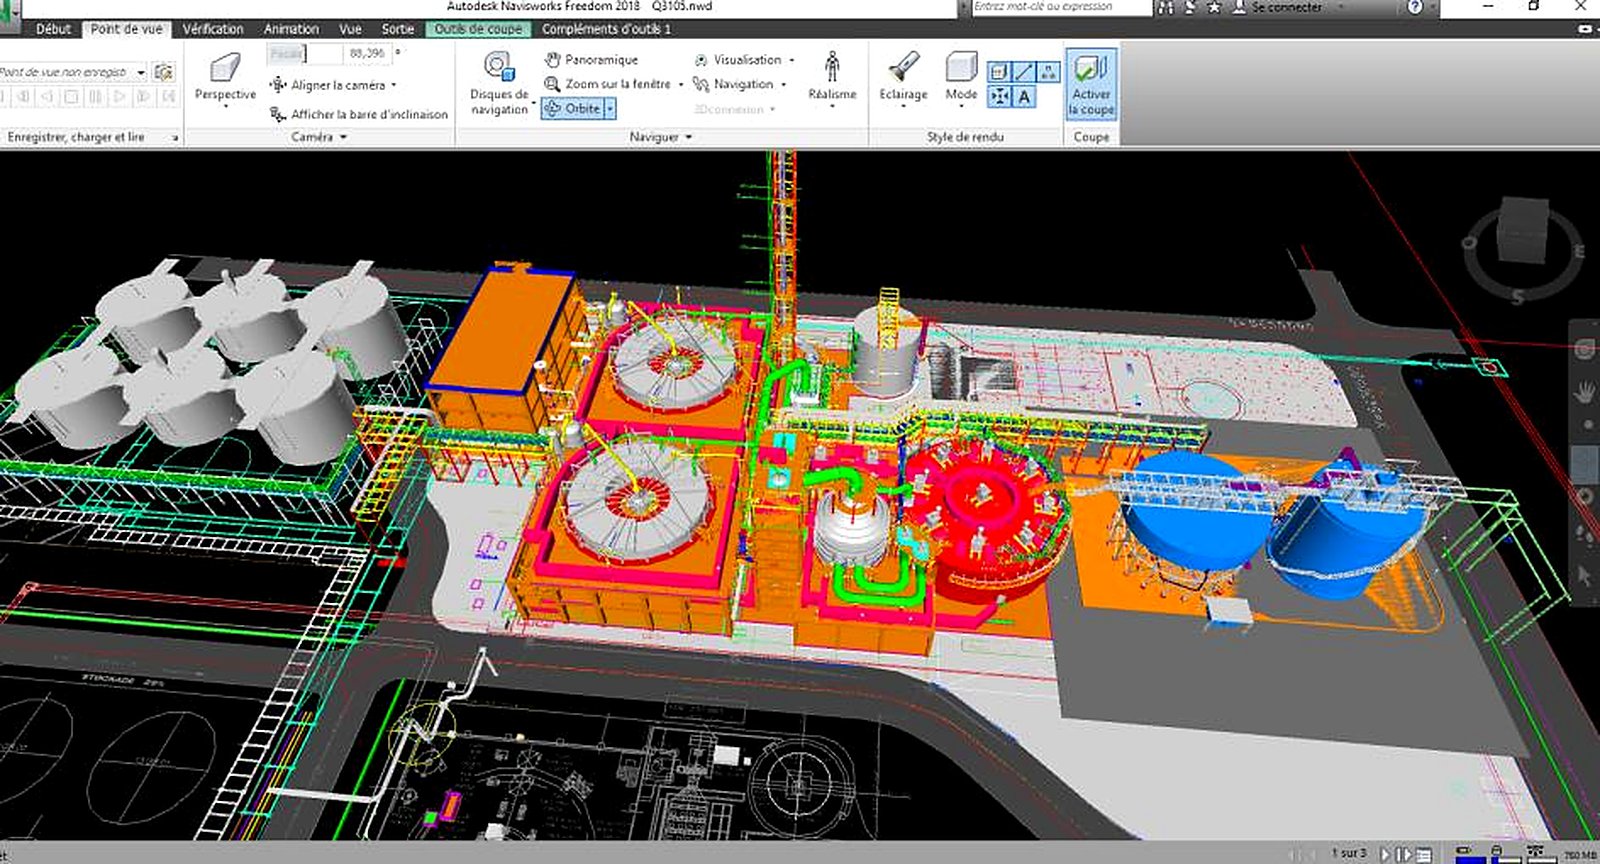
Task: Expand the Caméra panel
Action: 319,137
